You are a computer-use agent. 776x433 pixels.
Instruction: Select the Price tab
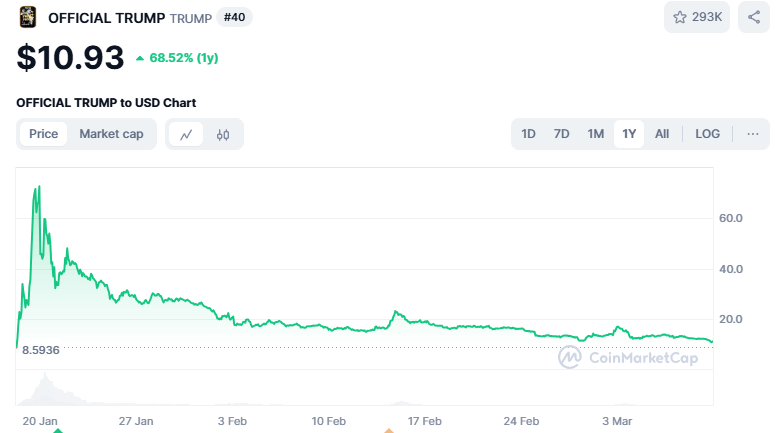[44, 134]
